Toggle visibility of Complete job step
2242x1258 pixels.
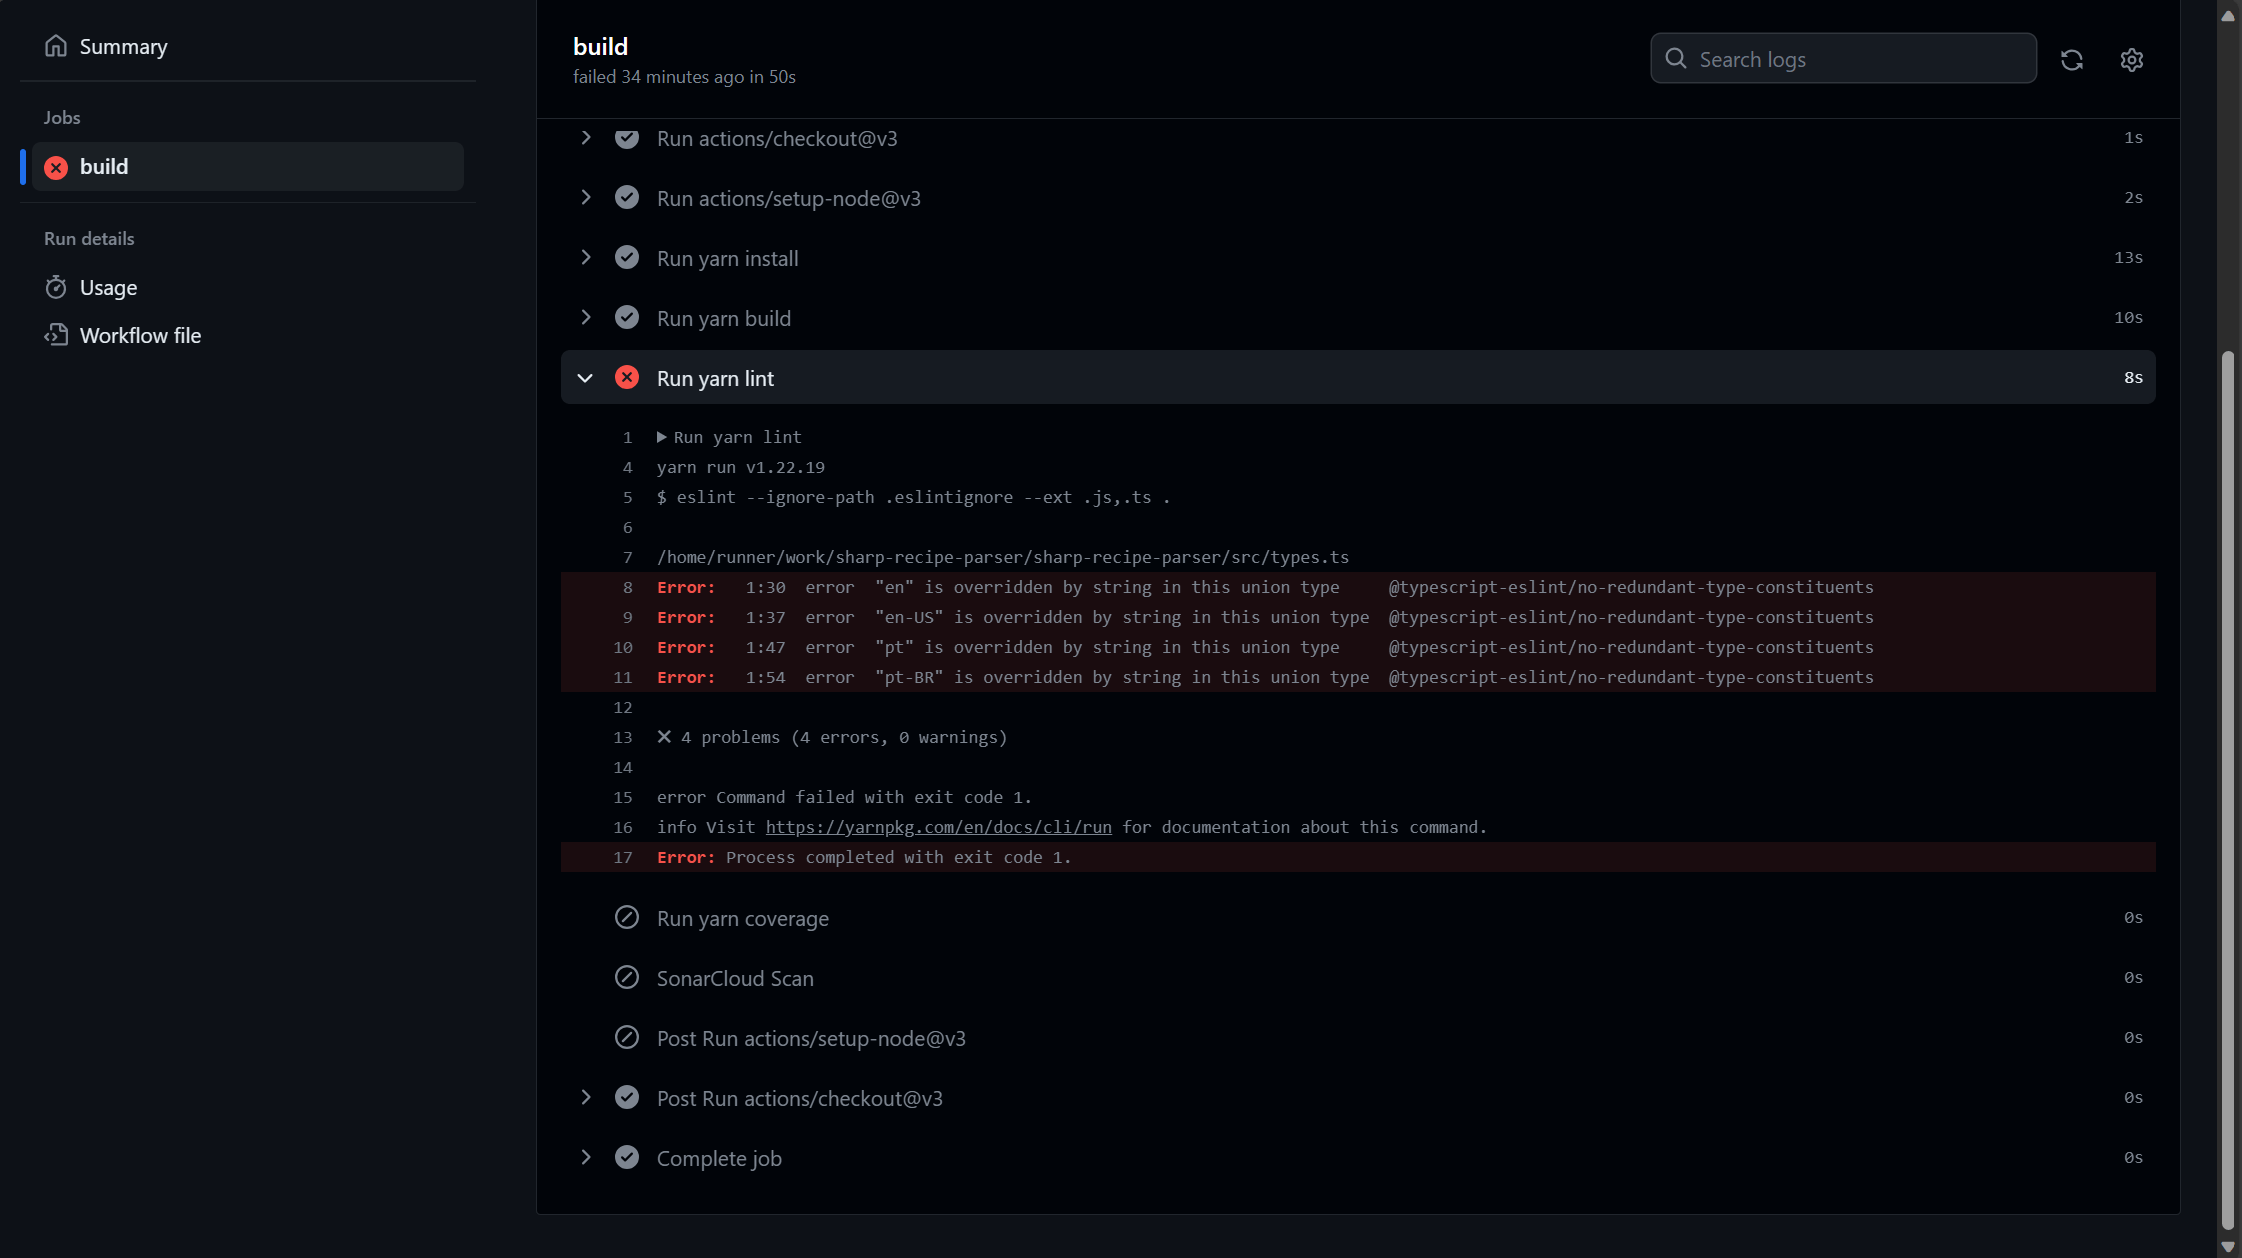point(585,1156)
